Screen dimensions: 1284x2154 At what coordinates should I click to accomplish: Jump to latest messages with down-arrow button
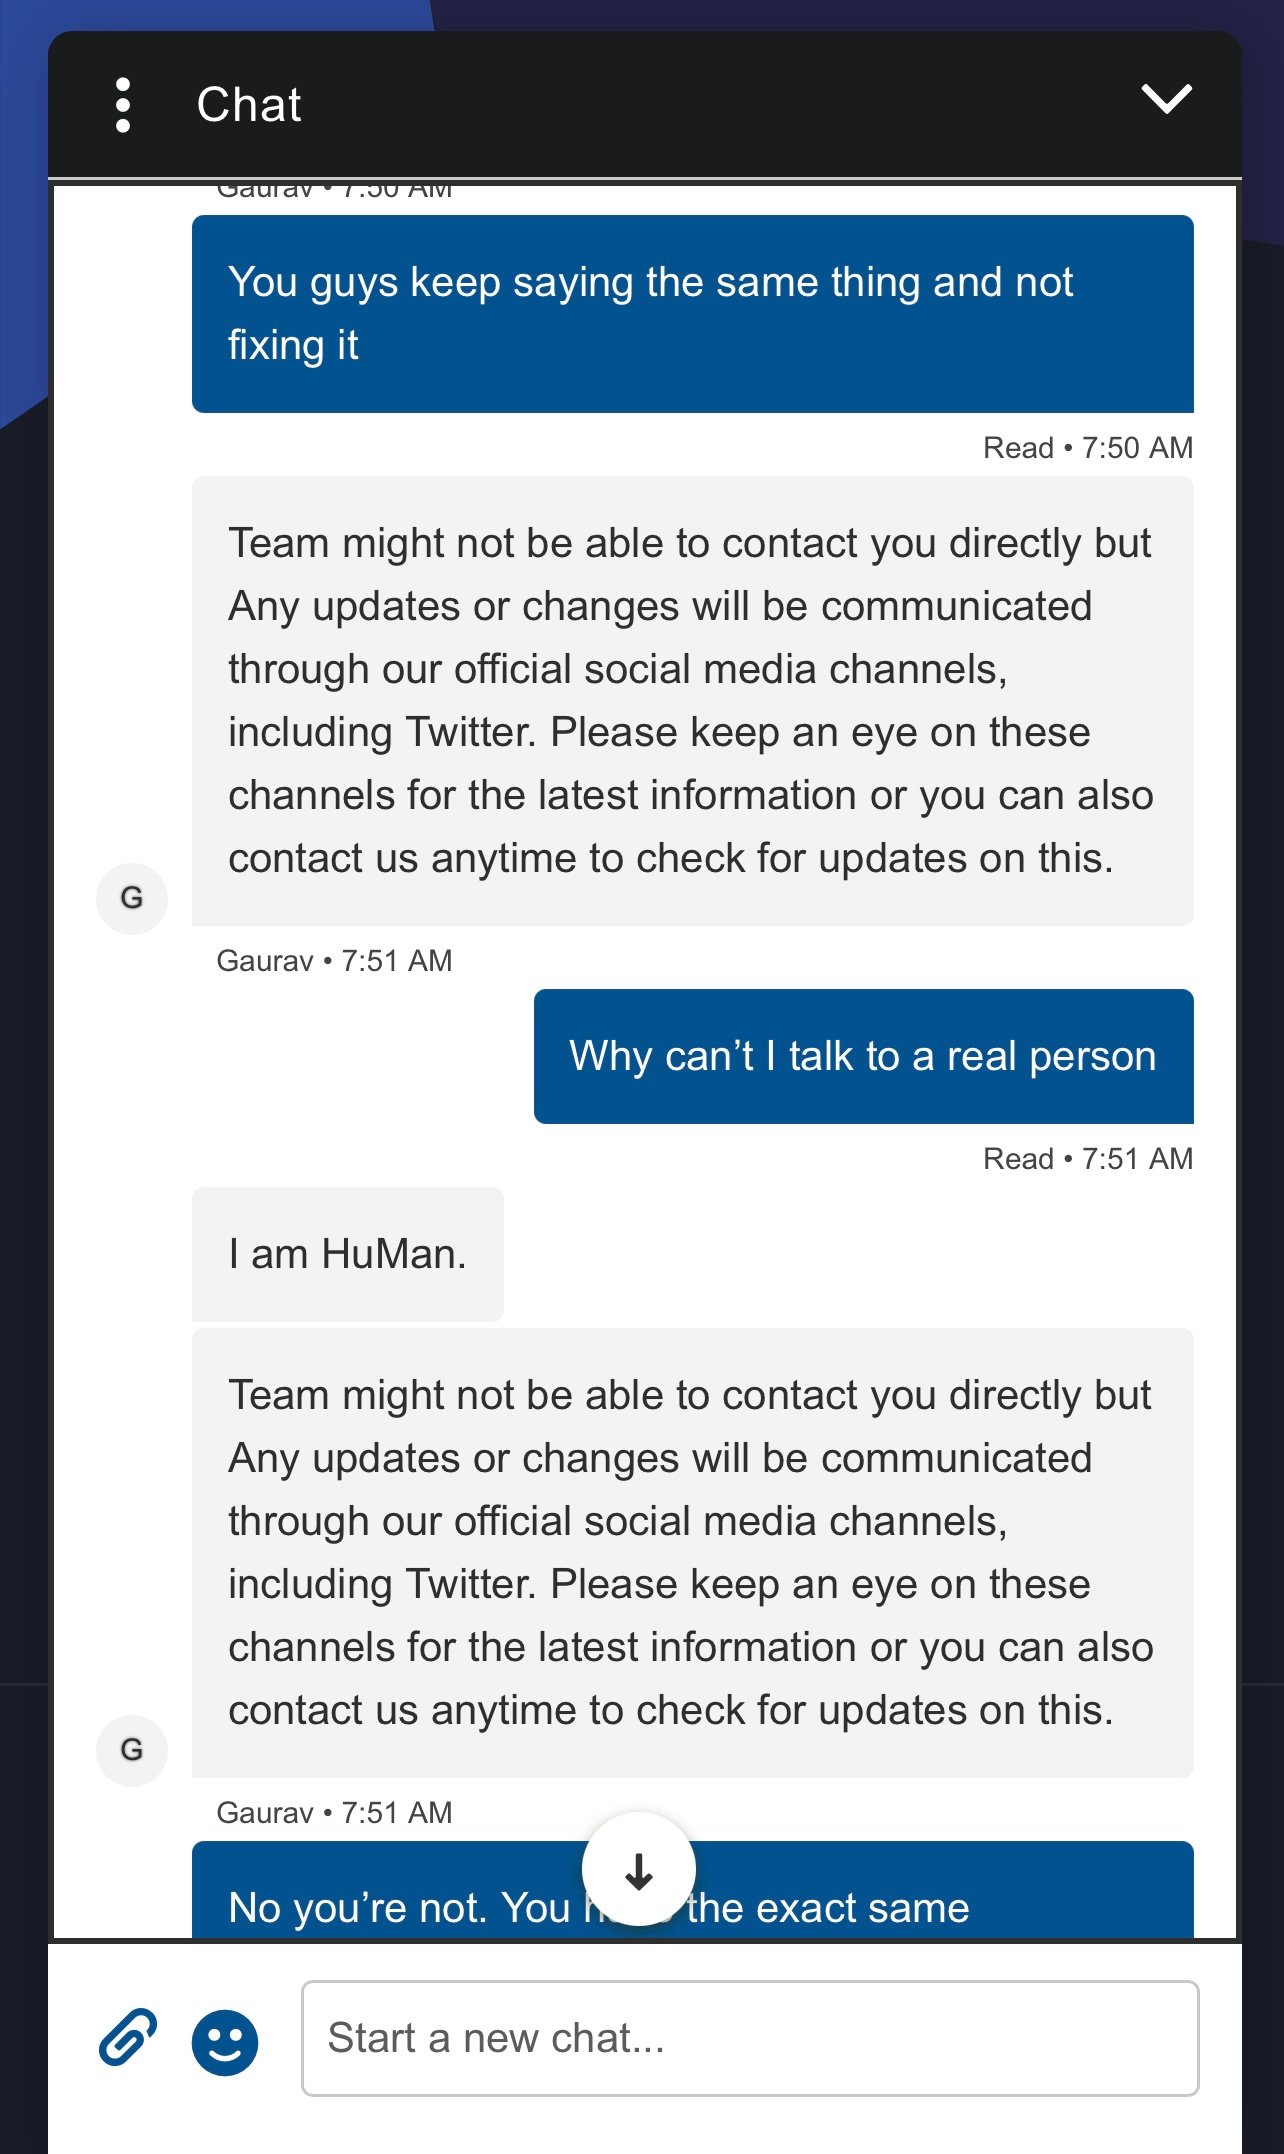[x=638, y=1868]
